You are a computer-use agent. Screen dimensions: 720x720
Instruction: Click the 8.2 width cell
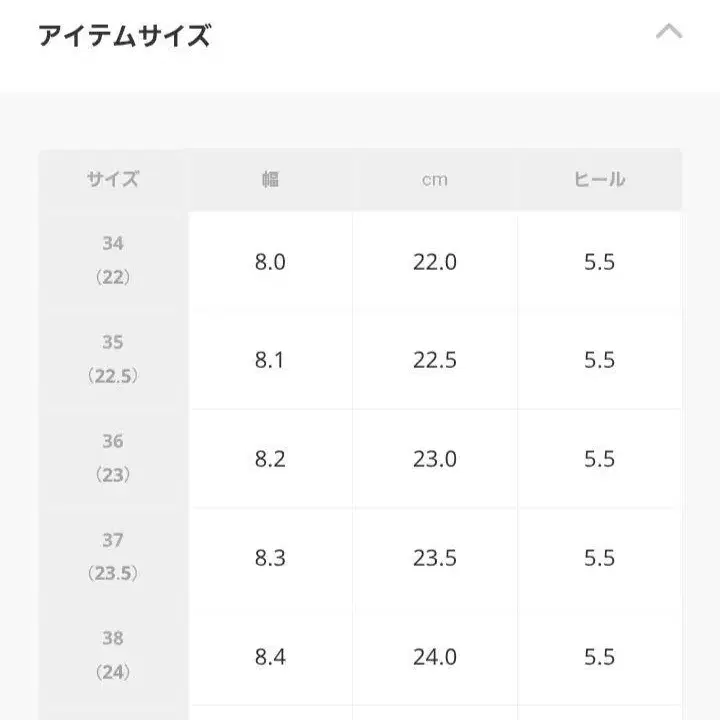pyautogui.click(x=270, y=459)
